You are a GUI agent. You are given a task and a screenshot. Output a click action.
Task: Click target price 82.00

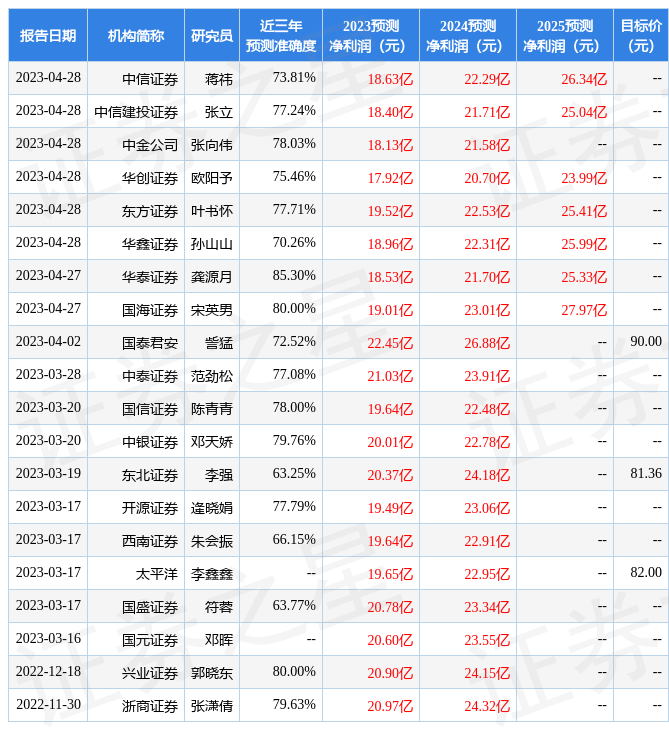tap(646, 572)
